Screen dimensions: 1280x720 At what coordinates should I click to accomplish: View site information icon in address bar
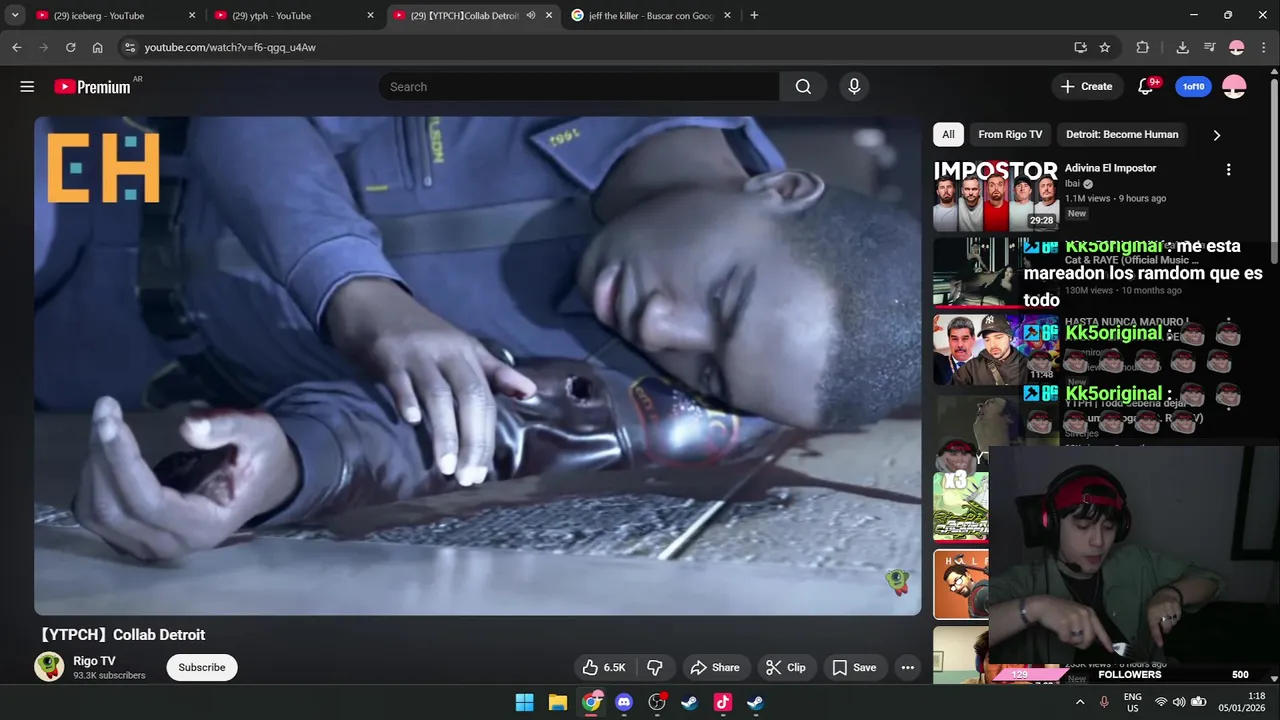(129, 47)
